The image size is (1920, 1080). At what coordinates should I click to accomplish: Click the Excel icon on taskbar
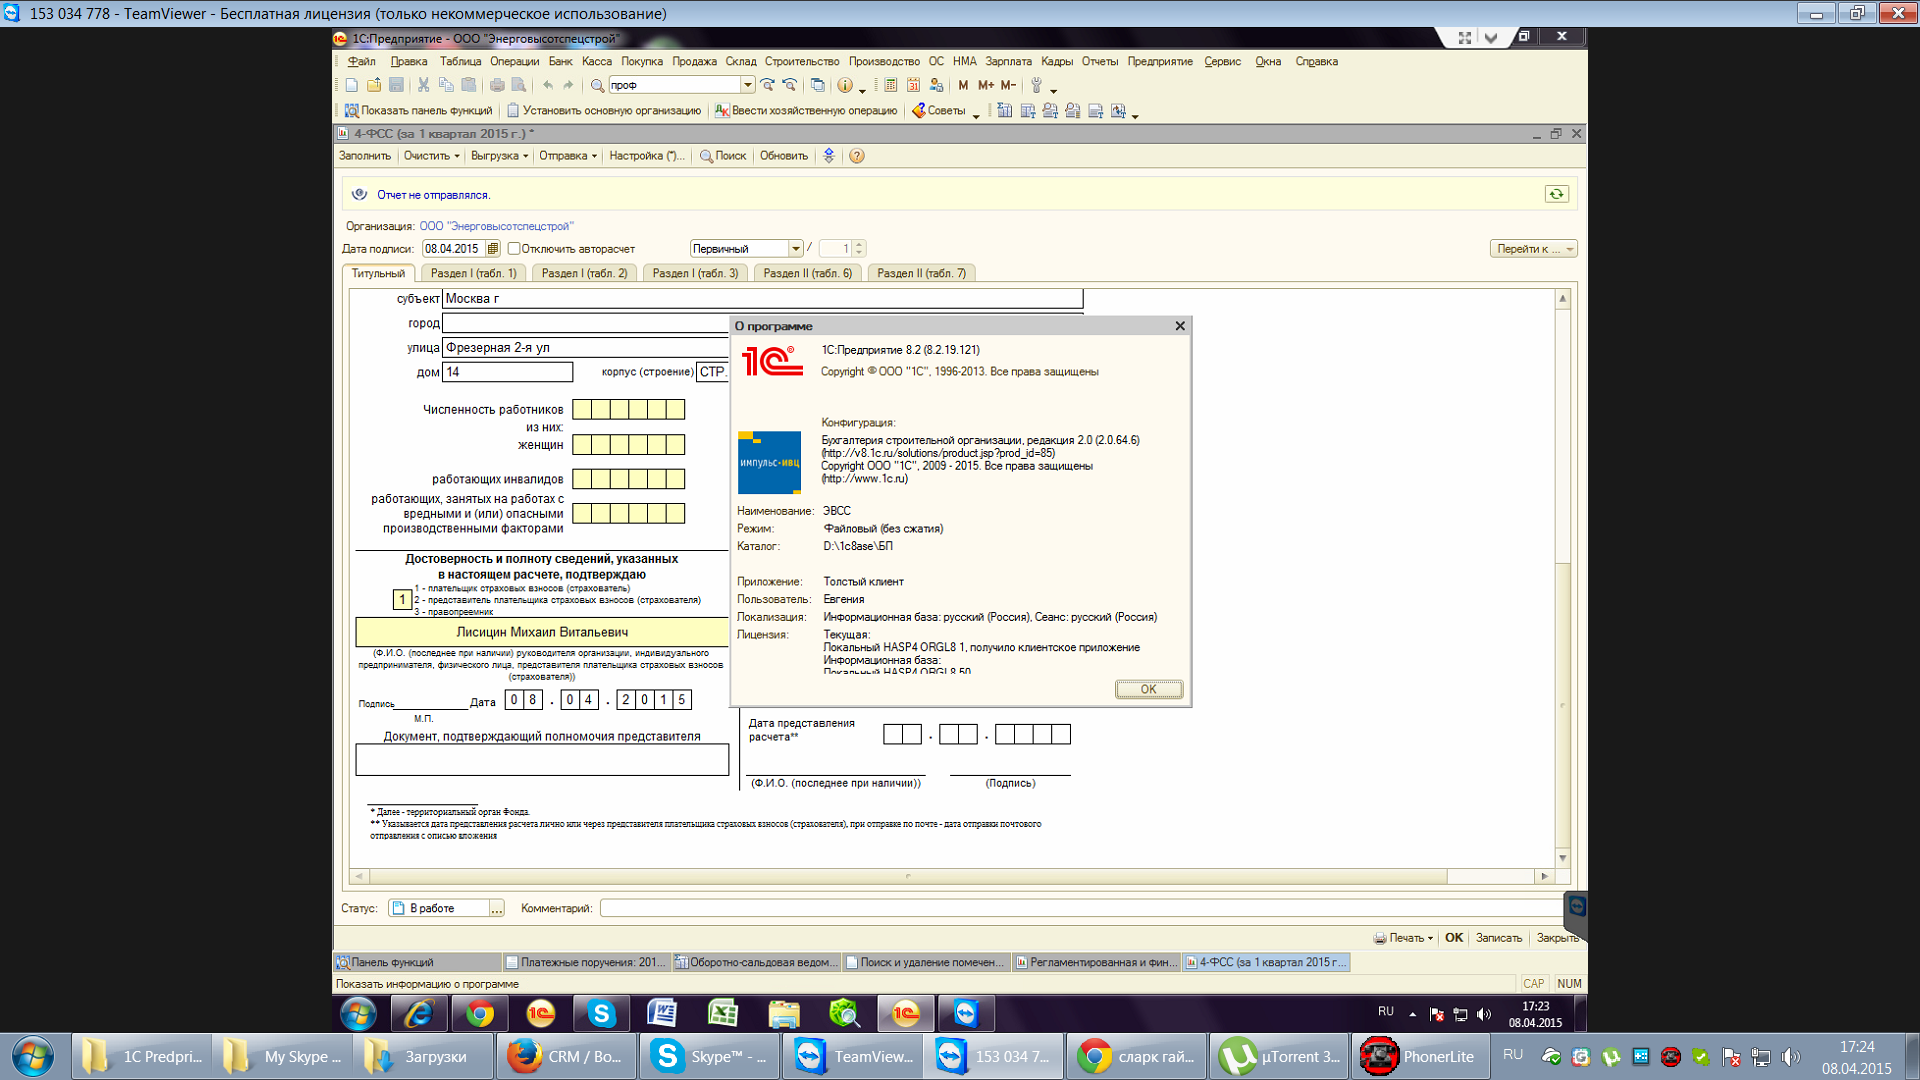pos(722,1014)
